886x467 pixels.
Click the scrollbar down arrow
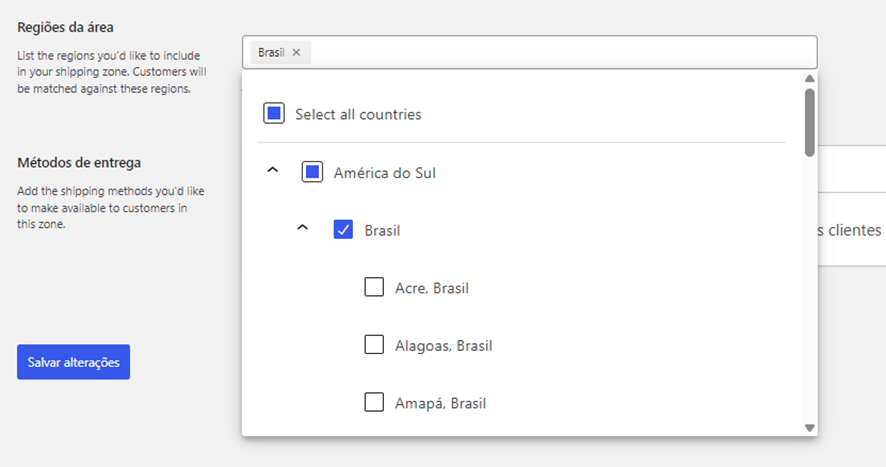point(810,427)
